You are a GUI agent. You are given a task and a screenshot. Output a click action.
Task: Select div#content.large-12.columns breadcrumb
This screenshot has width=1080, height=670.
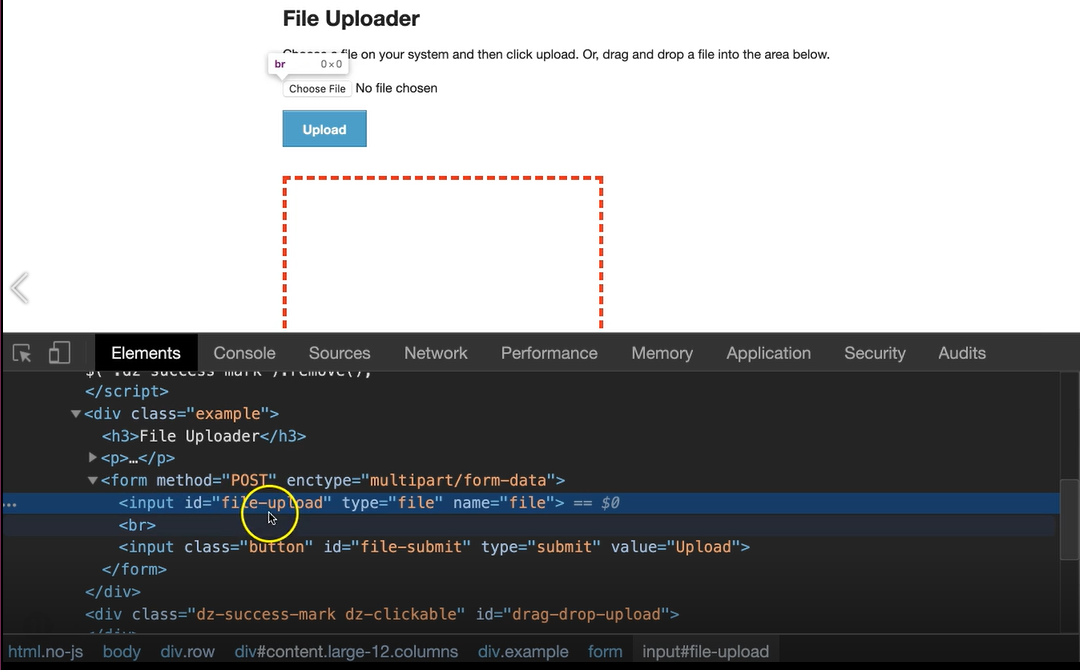[346, 652]
